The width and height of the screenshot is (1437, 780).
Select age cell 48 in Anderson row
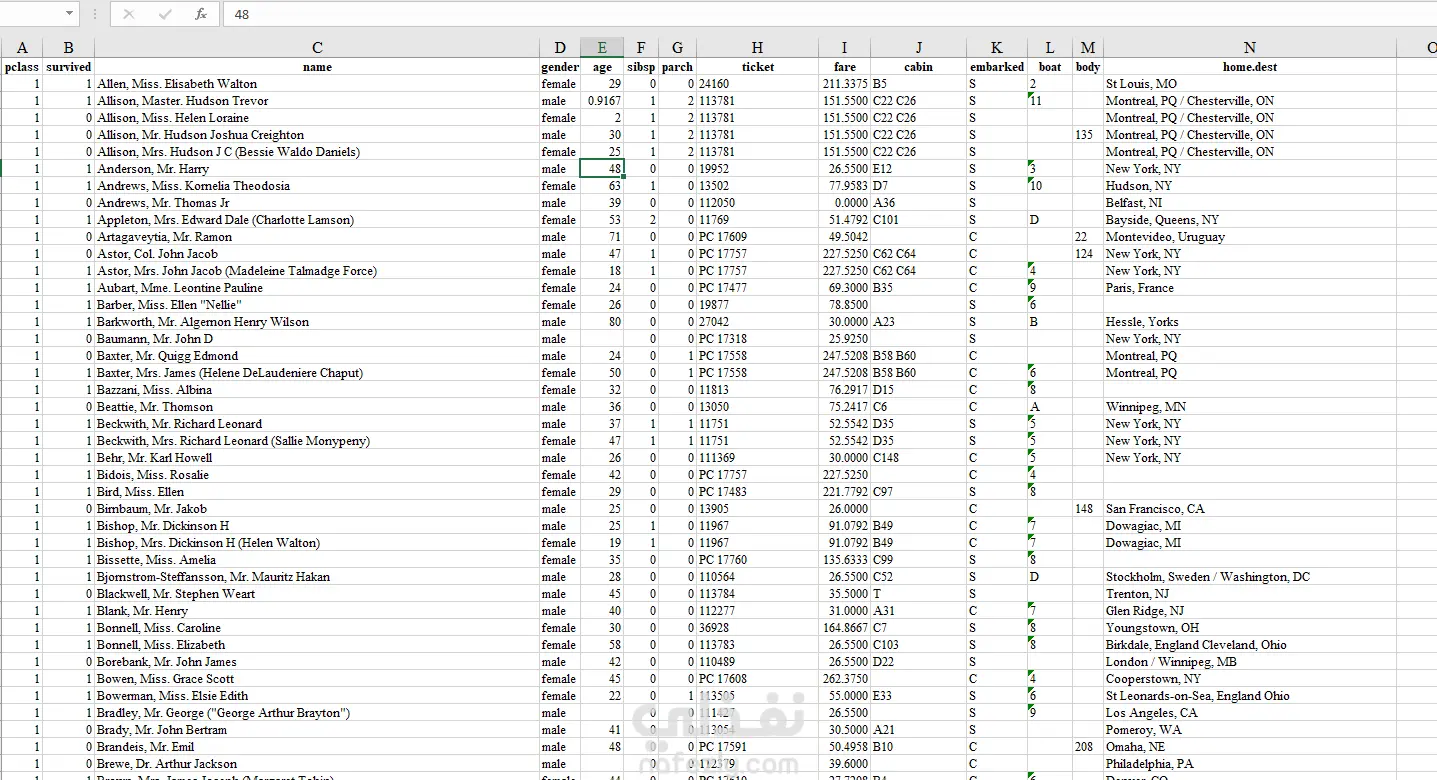(x=602, y=169)
